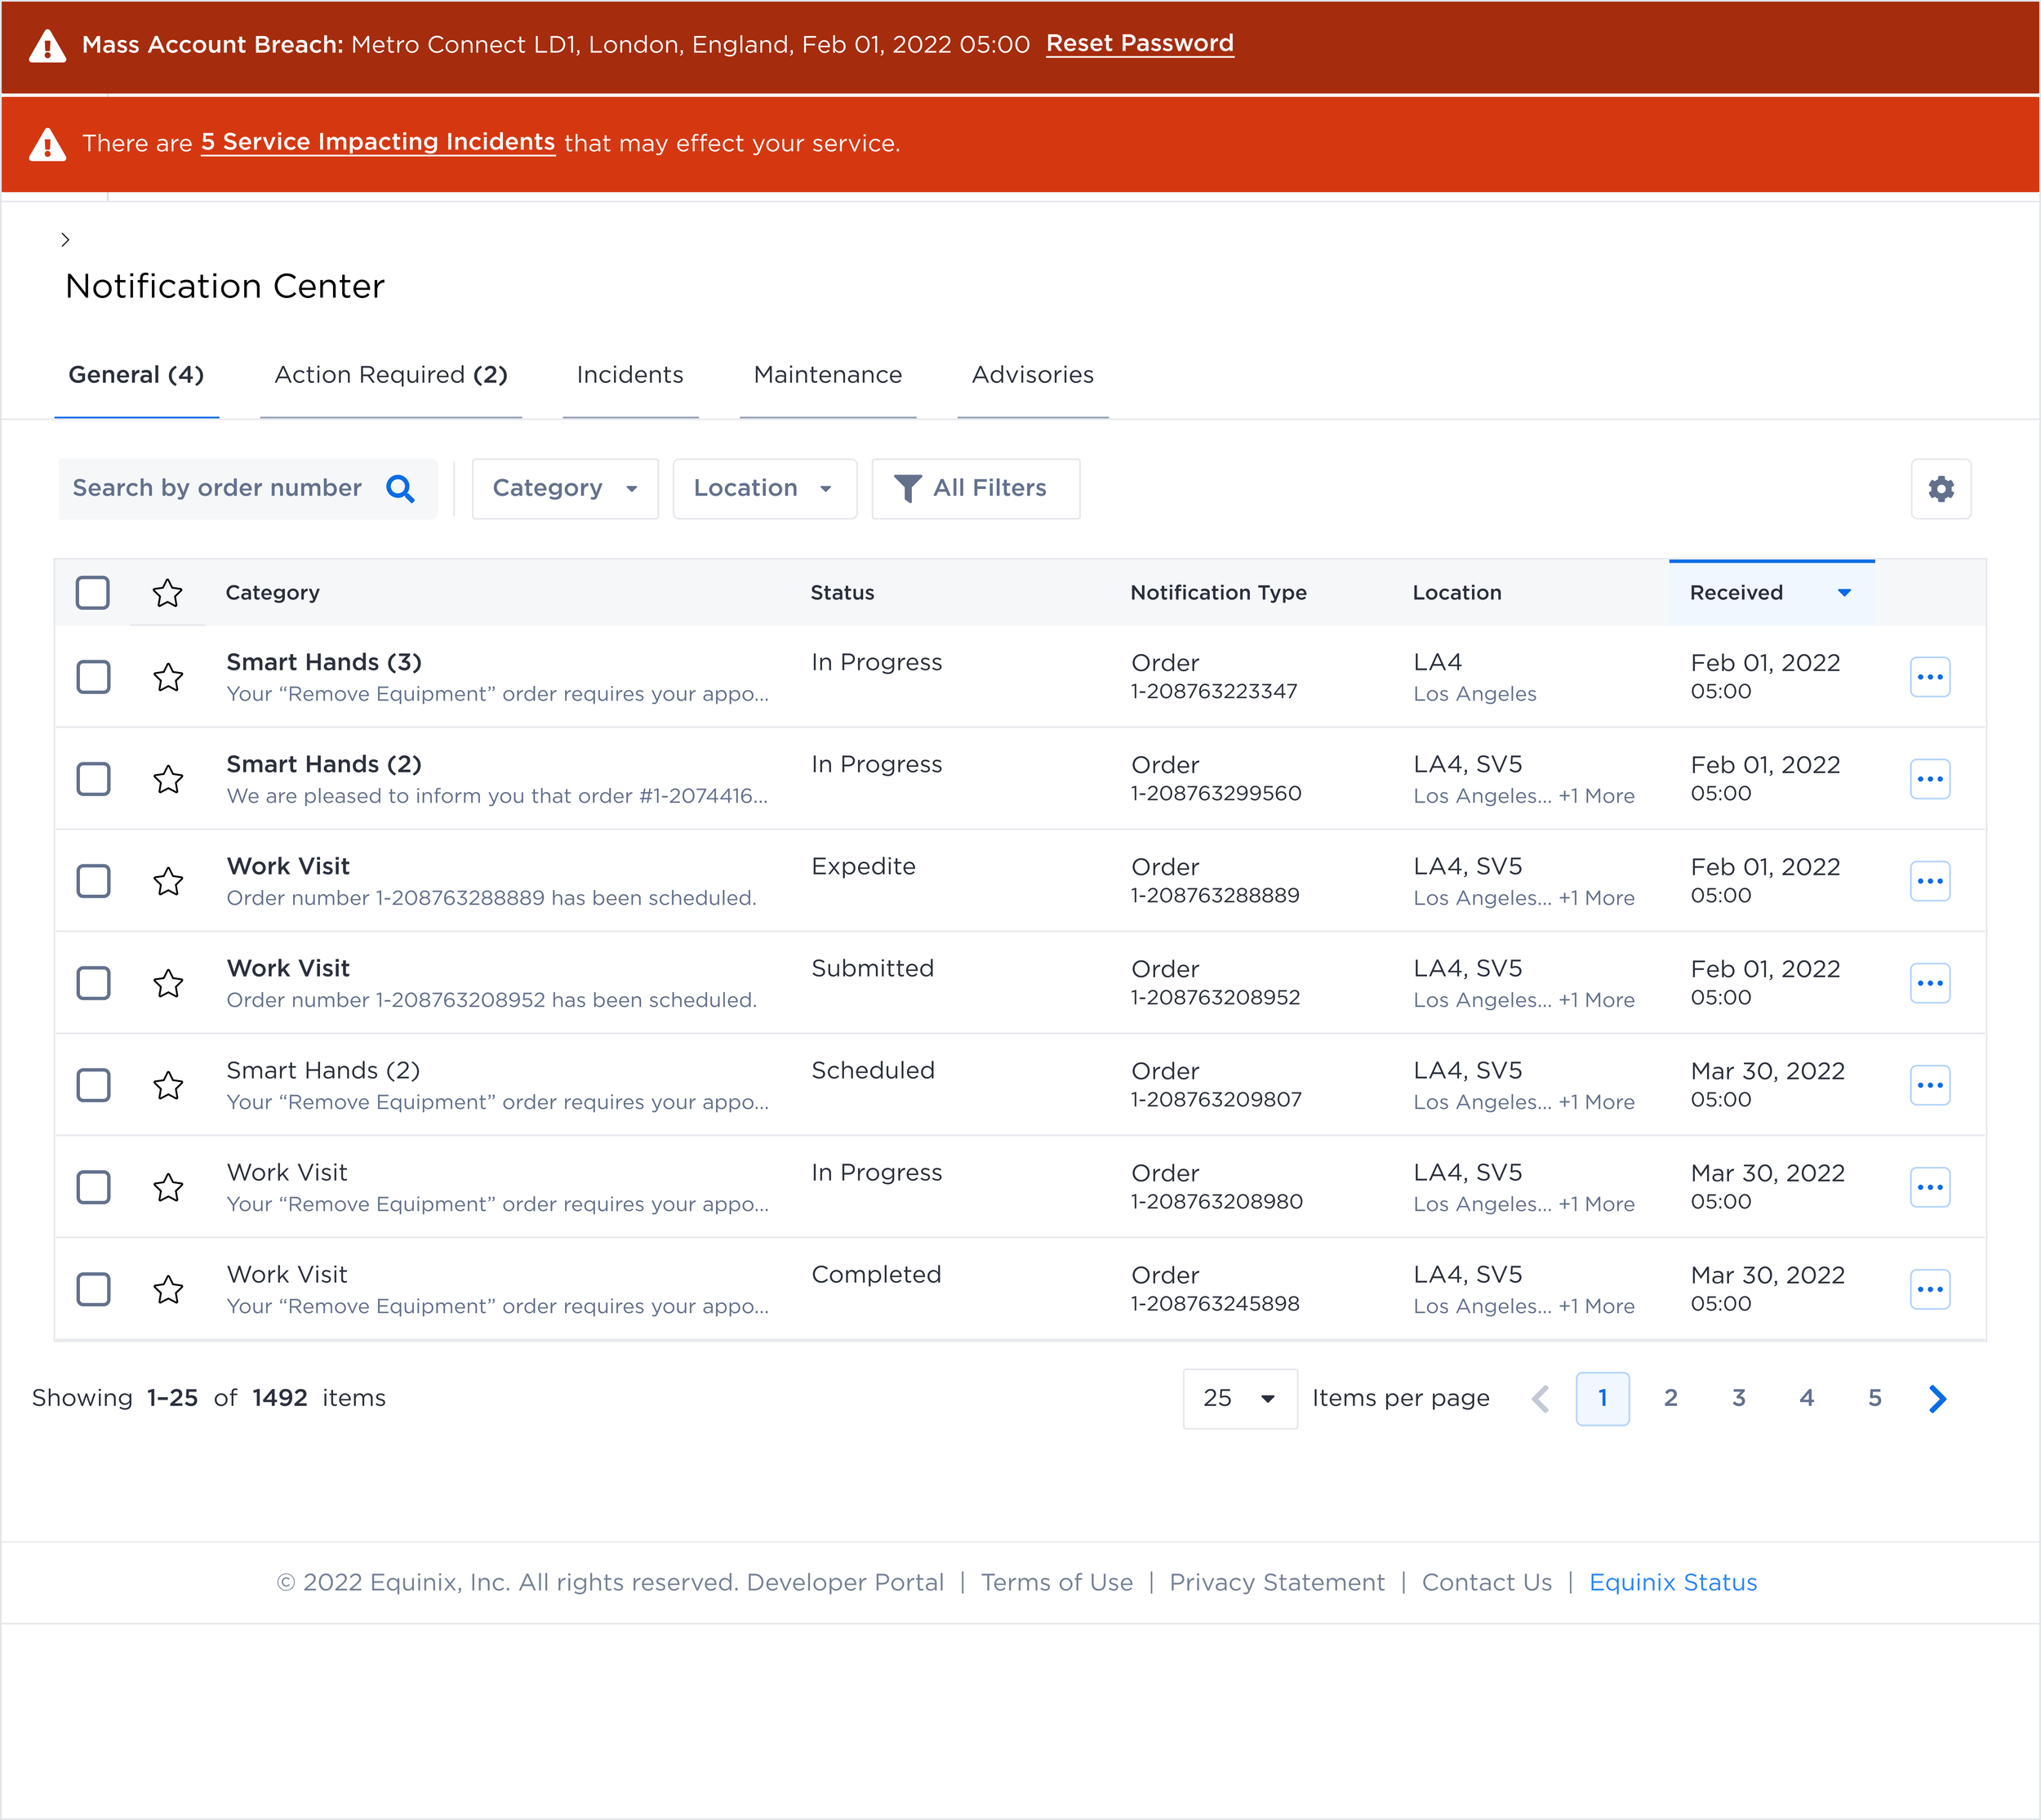This screenshot has height=1820, width=2041.
Task: Open the ellipsis menu for the Completed Work Visit
Action: pos(1931,1289)
